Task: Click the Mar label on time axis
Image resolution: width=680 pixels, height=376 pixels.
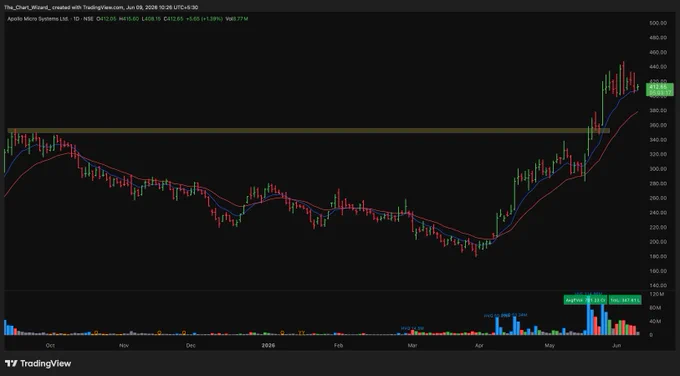Action: click(412, 346)
